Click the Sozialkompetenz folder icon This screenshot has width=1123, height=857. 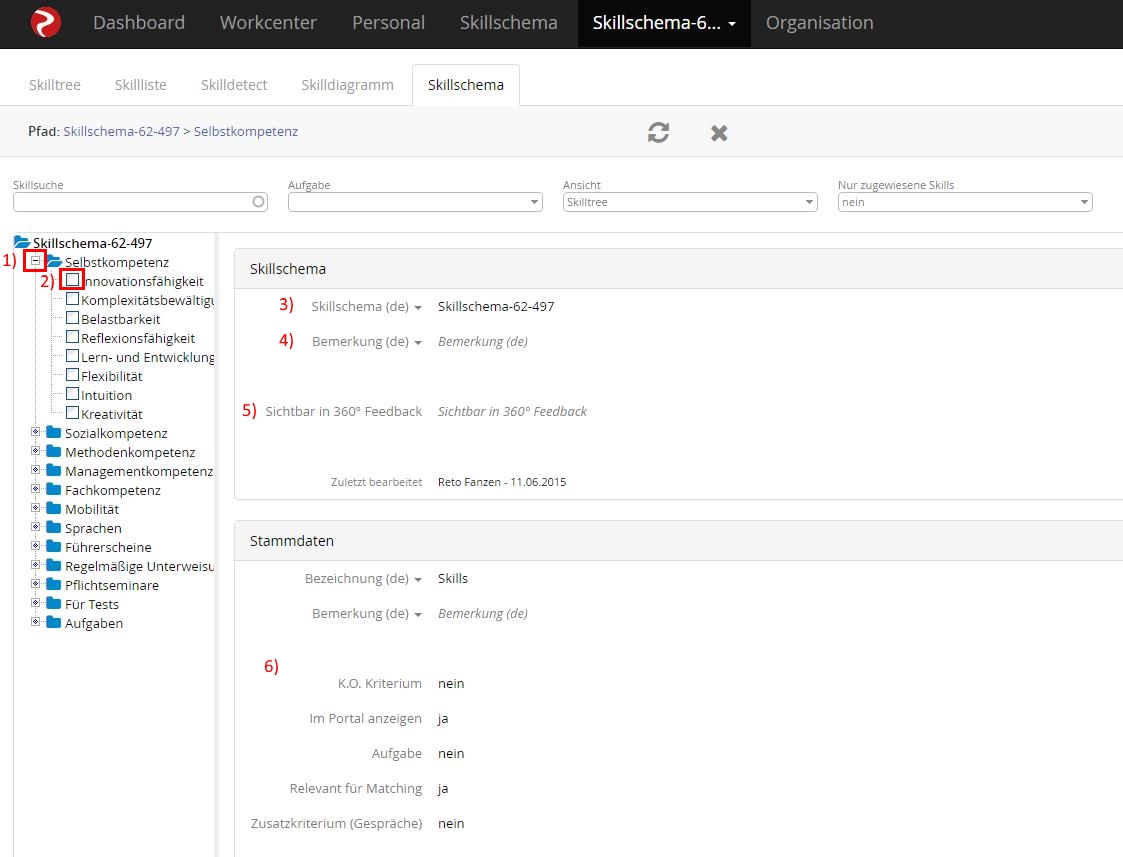click(x=54, y=432)
